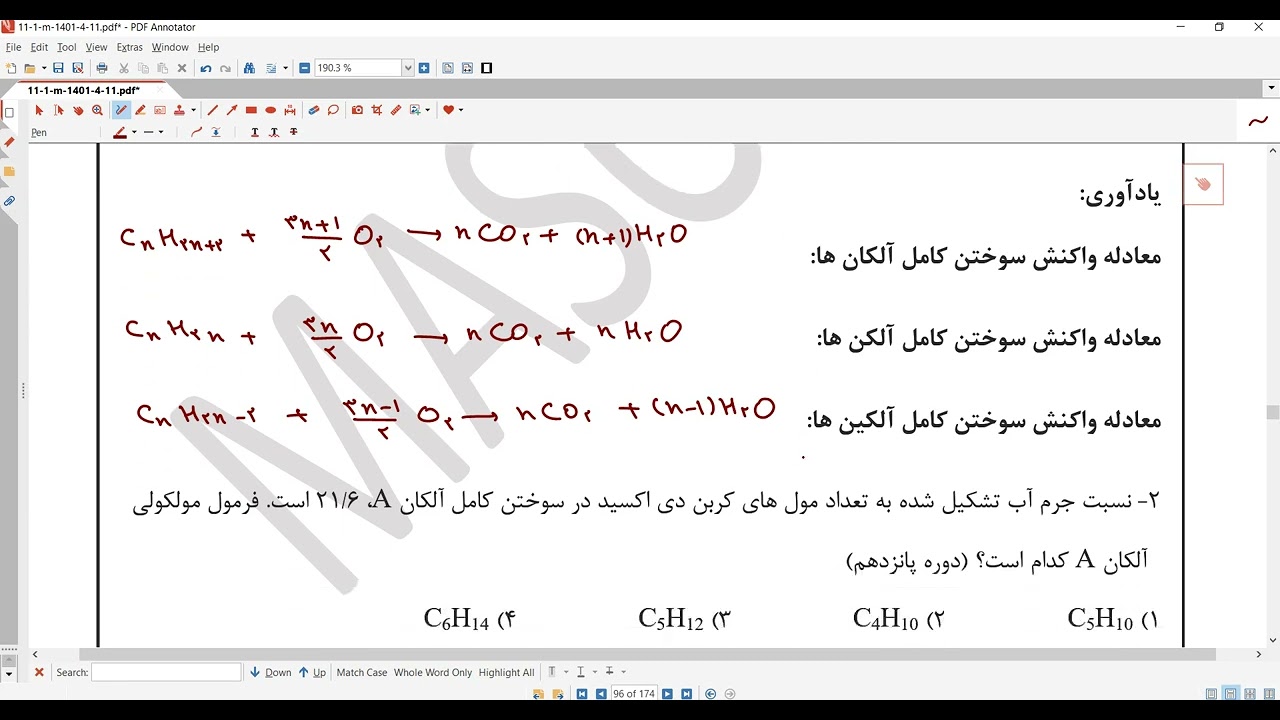This screenshot has width=1280, height=720.
Task: Select the Rectangle shape tool
Action: point(251,110)
